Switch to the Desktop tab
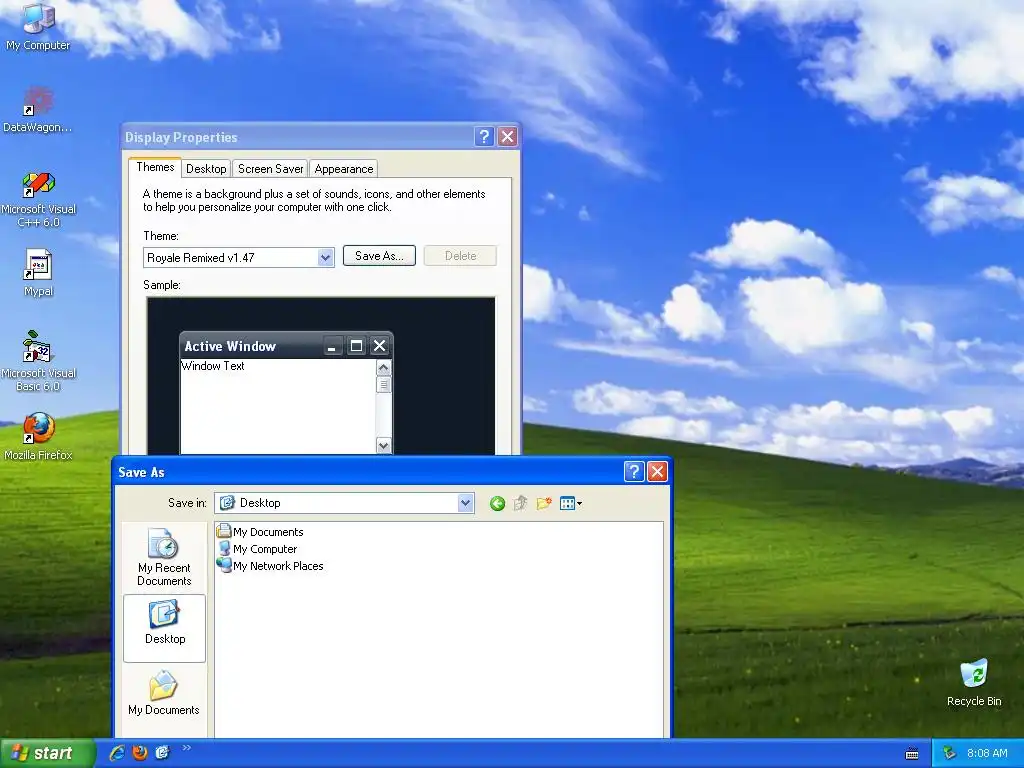The width and height of the screenshot is (1024, 768). [x=206, y=168]
